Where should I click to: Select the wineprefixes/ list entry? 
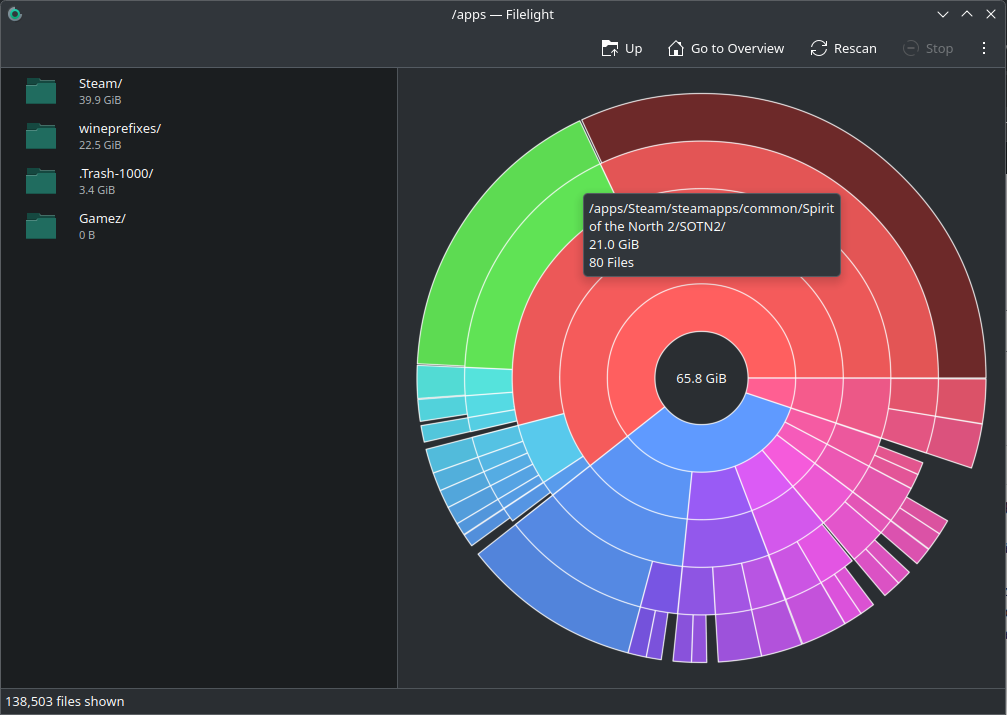click(x=119, y=129)
